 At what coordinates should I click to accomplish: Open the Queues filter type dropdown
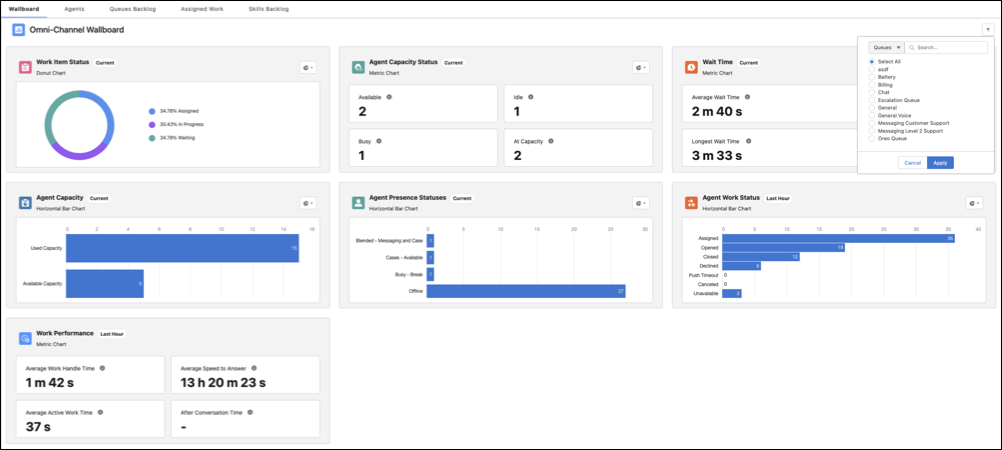(886, 47)
